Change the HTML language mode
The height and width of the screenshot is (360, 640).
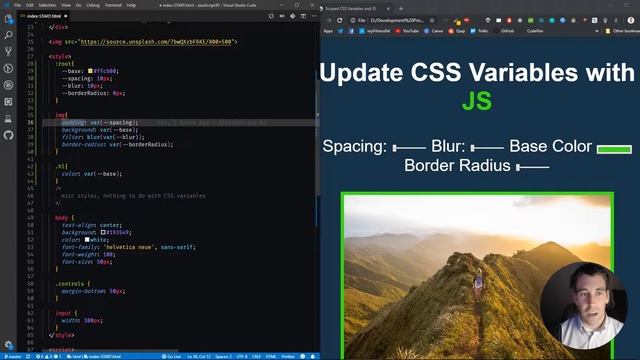[x=271, y=356]
